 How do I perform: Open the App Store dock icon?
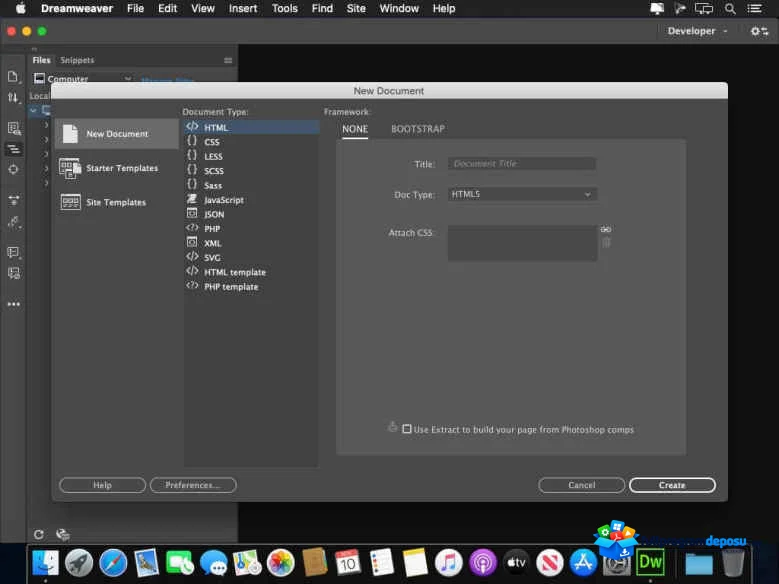point(583,563)
